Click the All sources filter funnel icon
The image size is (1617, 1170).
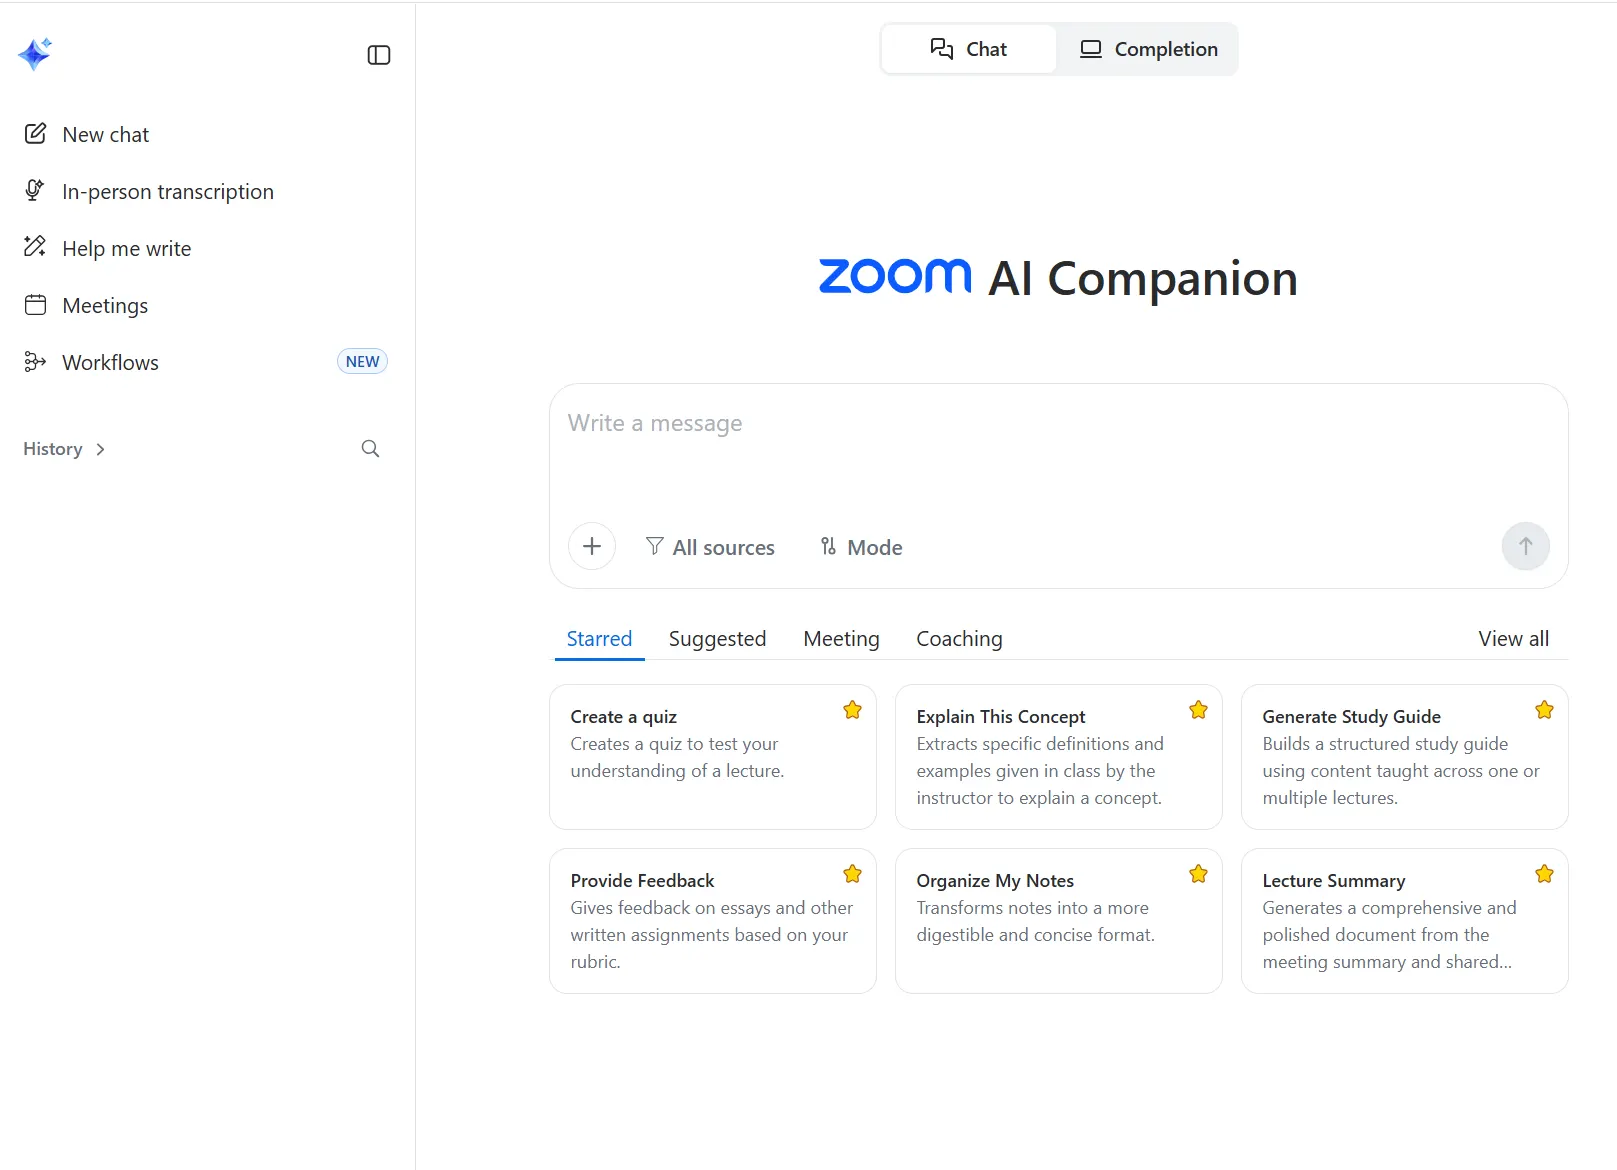(x=654, y=546)
